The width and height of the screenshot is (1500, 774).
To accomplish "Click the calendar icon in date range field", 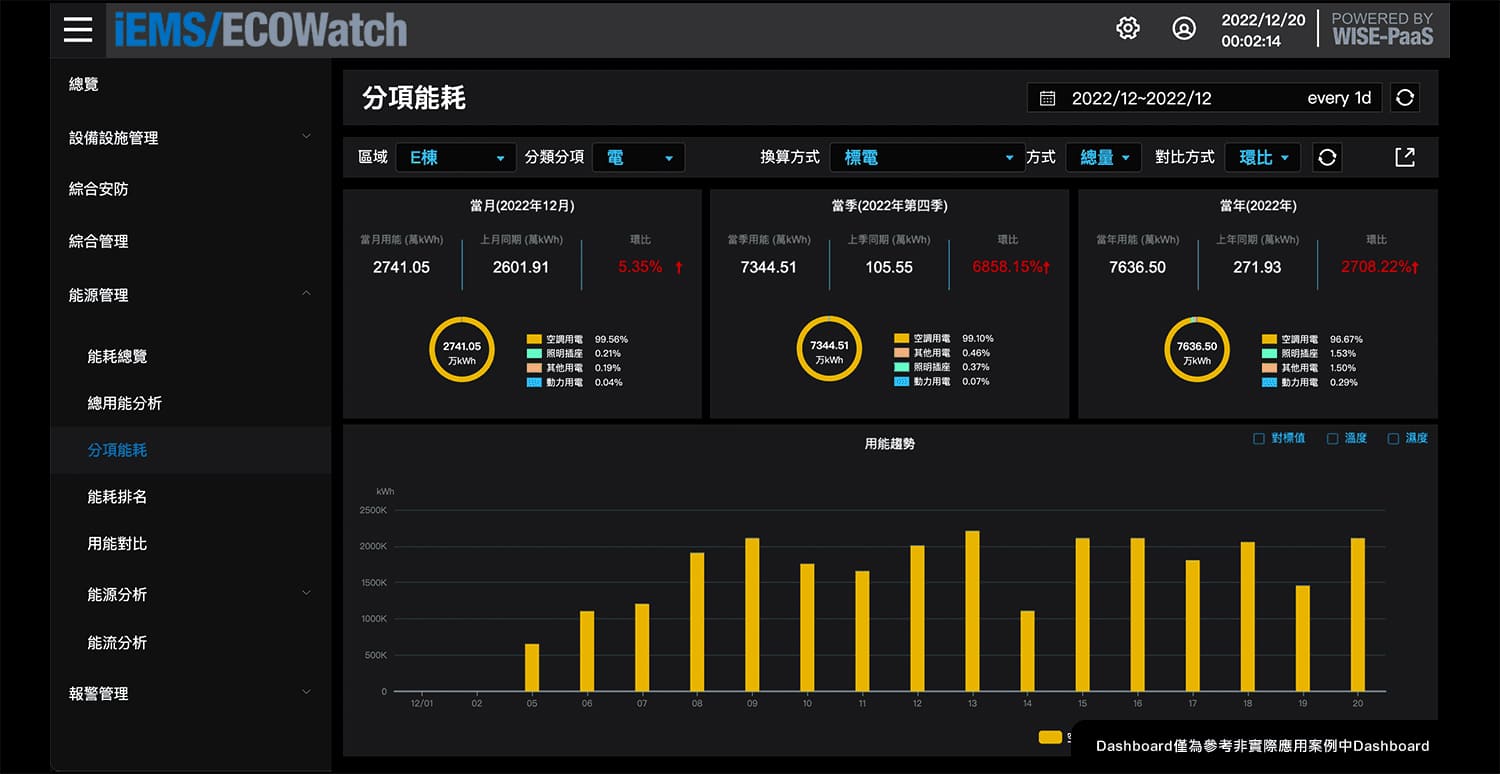I will pyautogui.click(x=1047, y=98).
